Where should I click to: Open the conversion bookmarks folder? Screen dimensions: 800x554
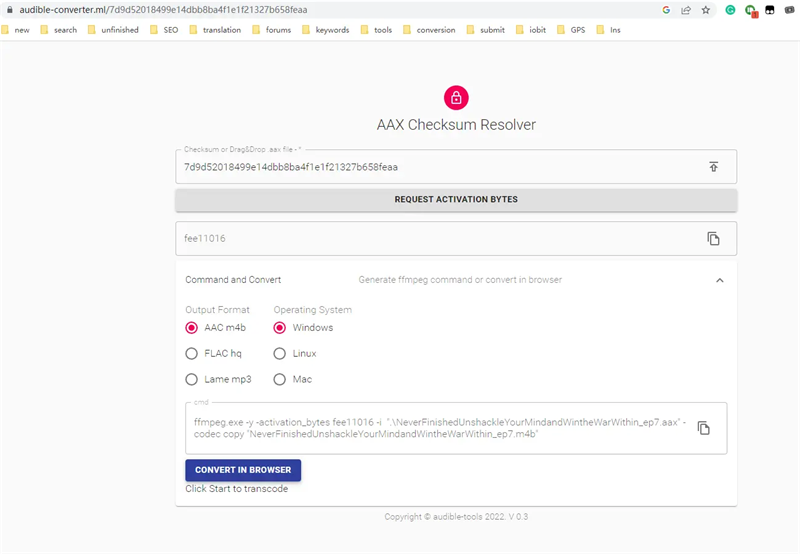click(x=430, y=30)
